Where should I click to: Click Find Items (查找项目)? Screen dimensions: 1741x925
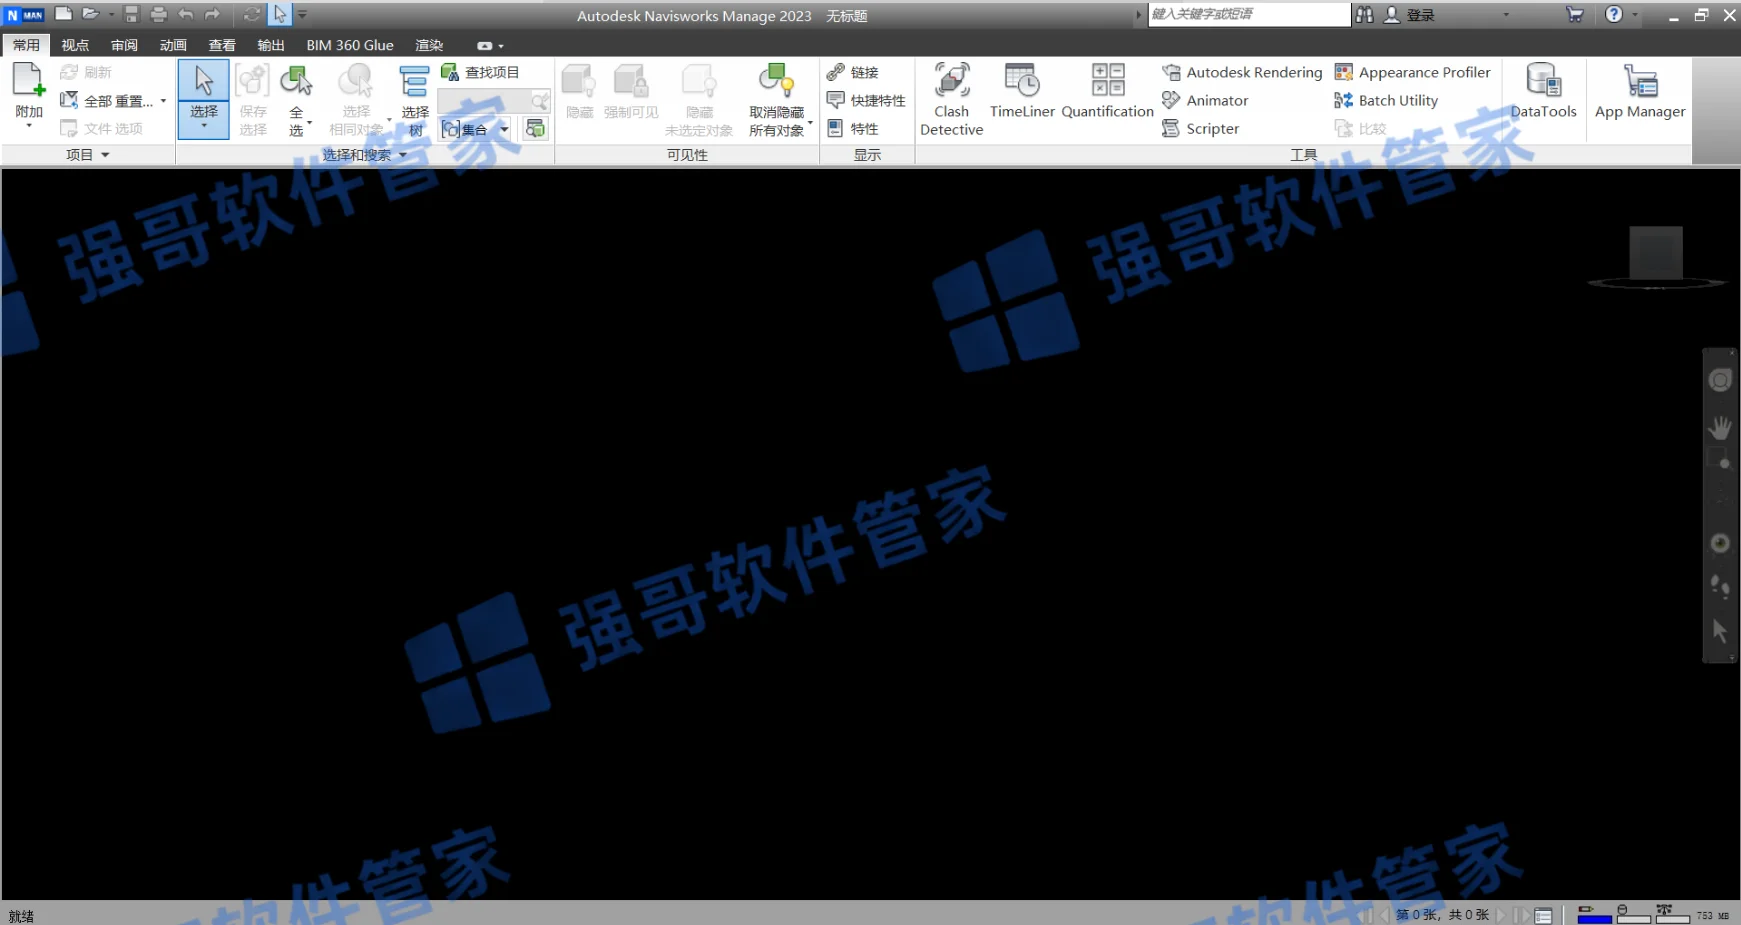(x=480, y=72)
